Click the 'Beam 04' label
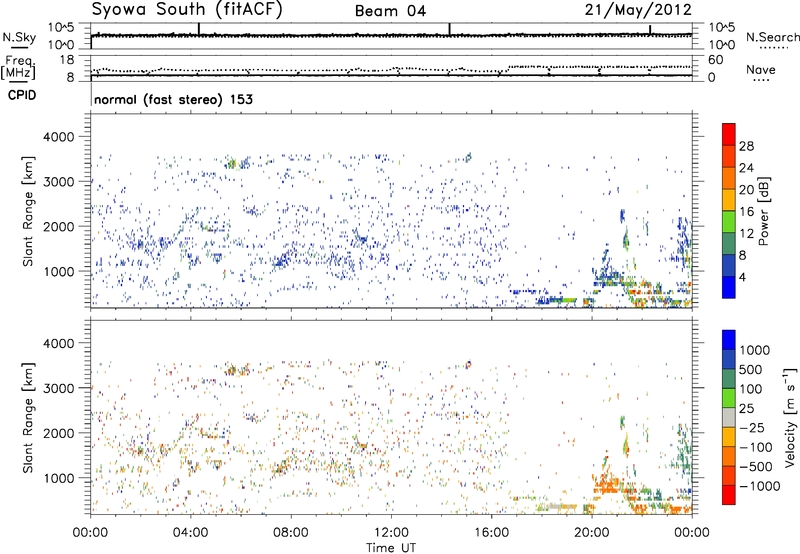The height and width of the screenshot is (554, 800). [x=390, y=11]
